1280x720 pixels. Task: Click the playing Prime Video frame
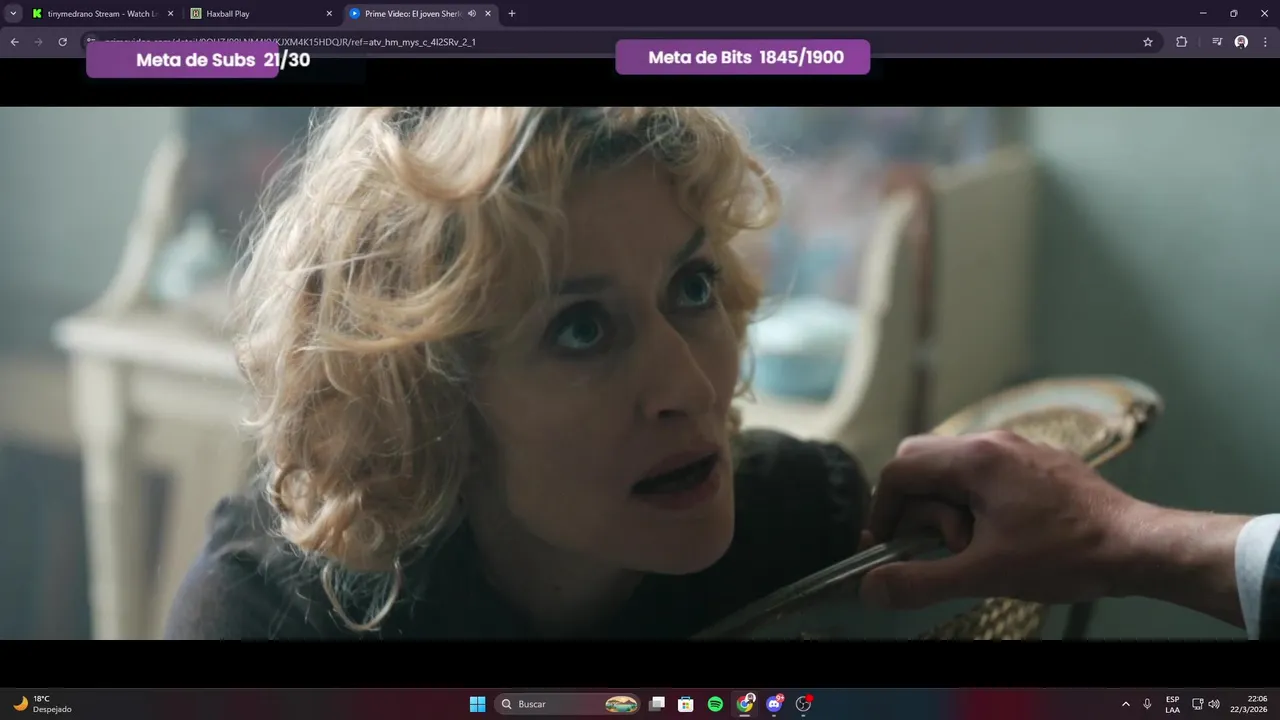[640, 373]
